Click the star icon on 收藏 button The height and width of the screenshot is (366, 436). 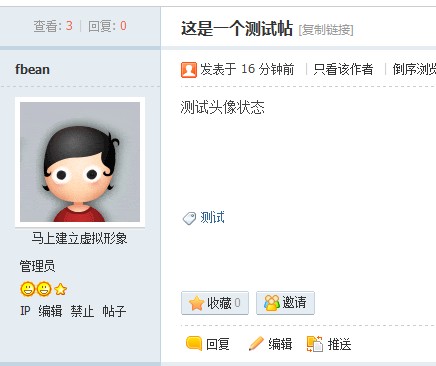[196, 303]
